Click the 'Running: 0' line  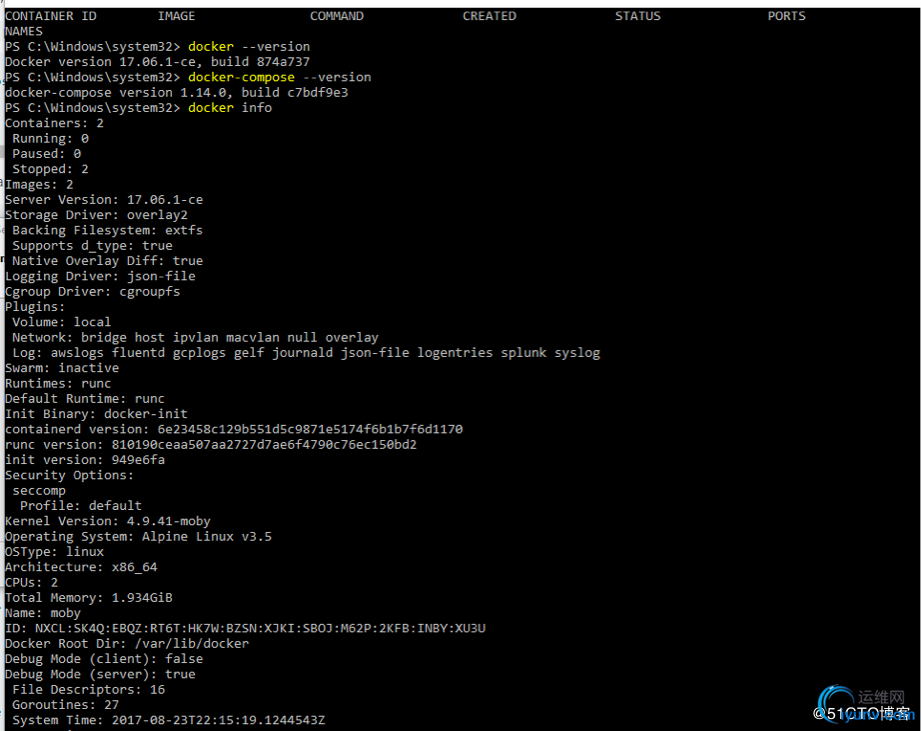pos(51,138)
